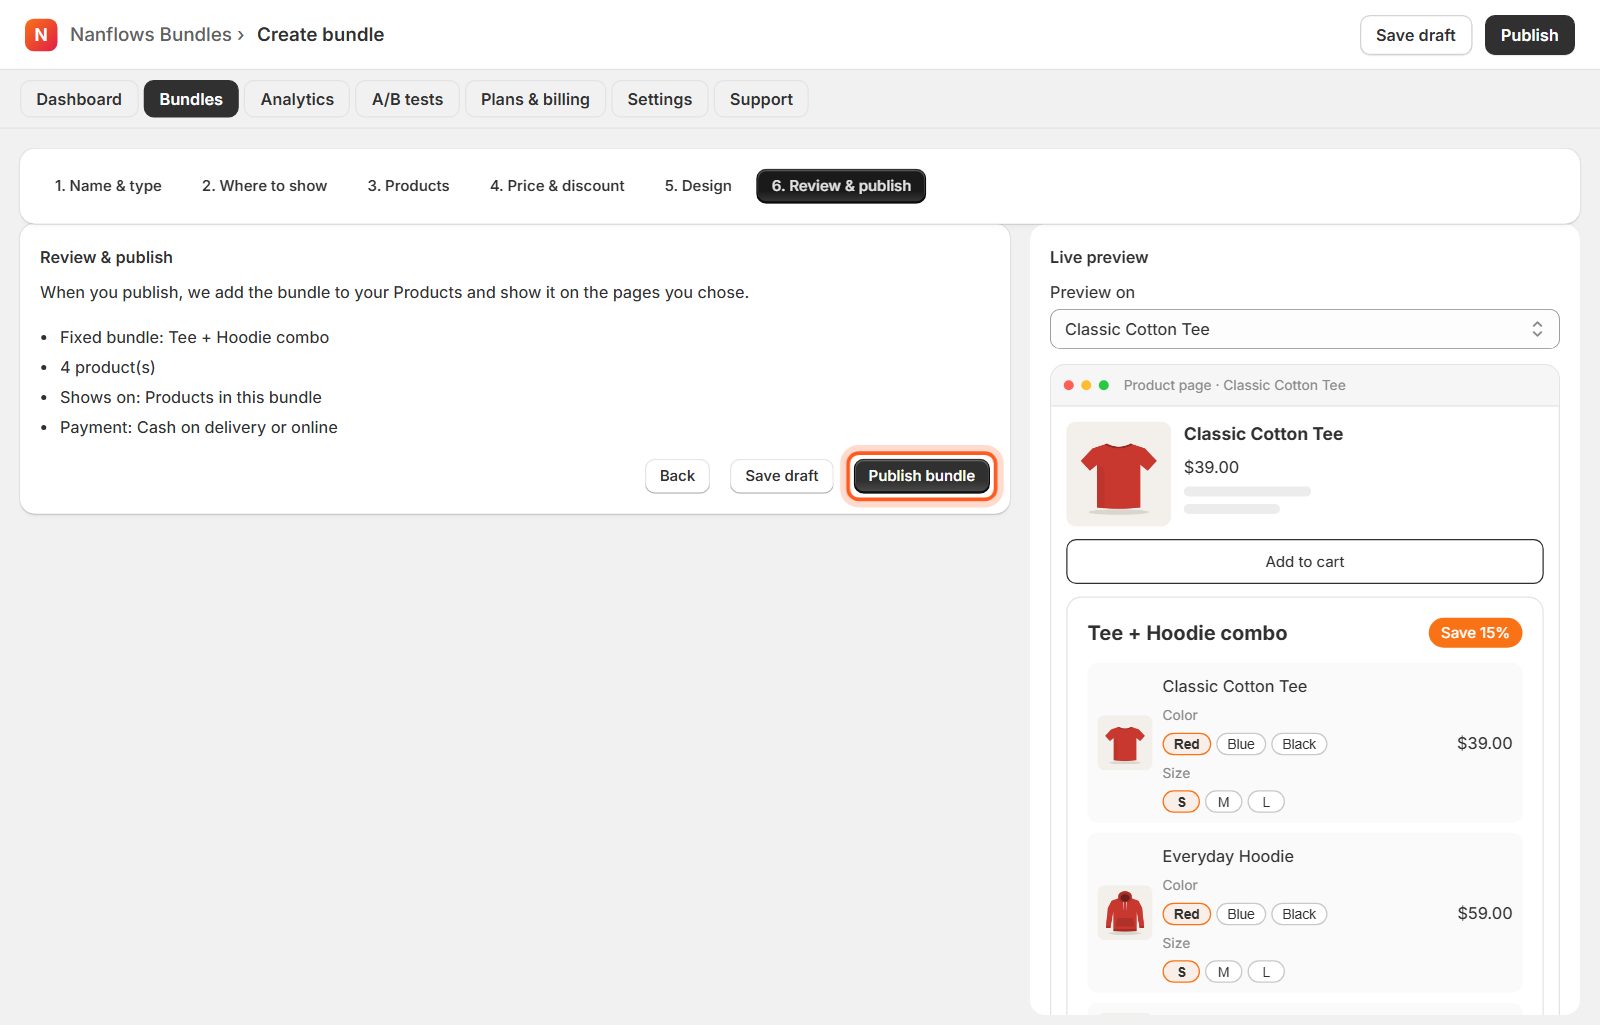Screen dimensions: 1600x1025
Task: Go to step 1 Name & type
Action: 108,186
